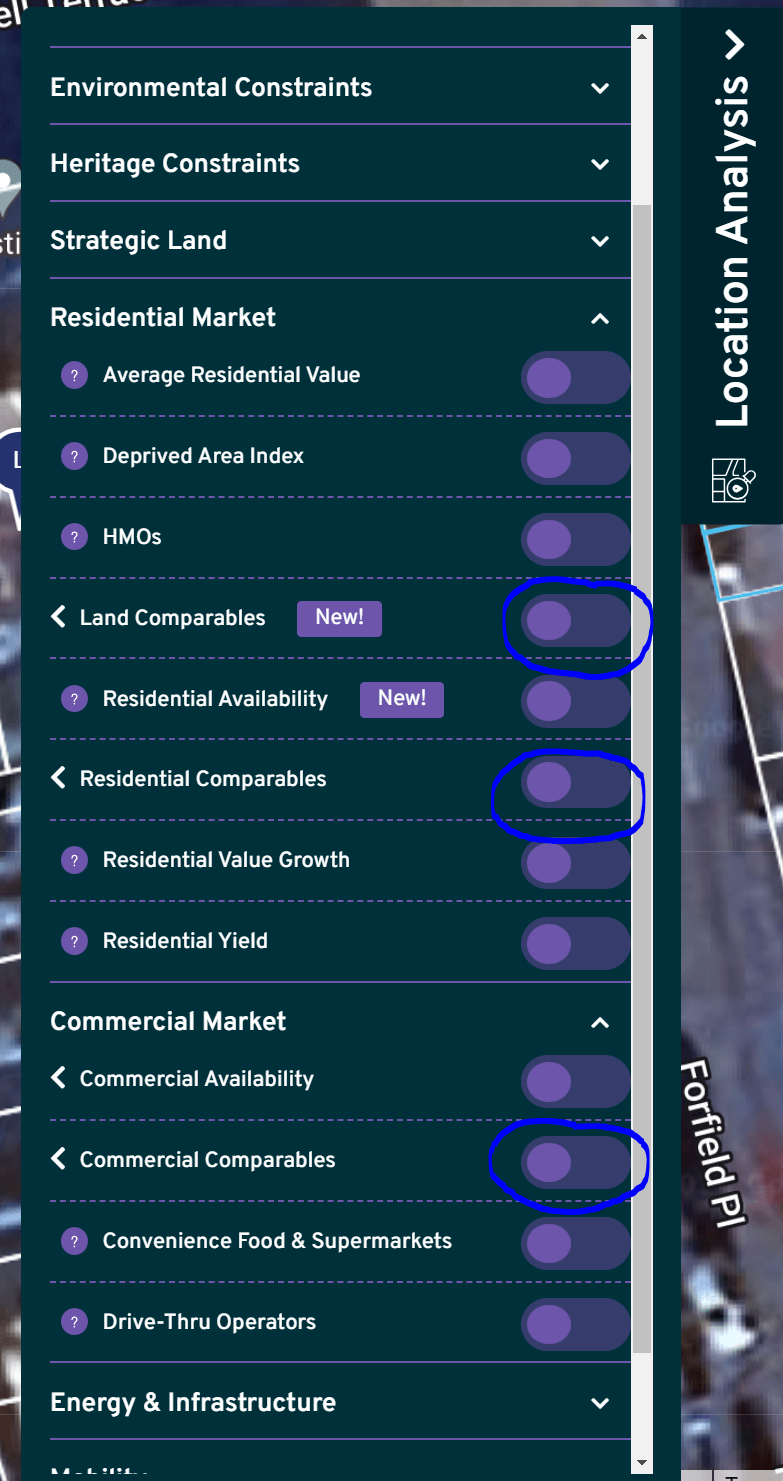
Task: Open help for Residential Yield
Action: tap(74, 942)
